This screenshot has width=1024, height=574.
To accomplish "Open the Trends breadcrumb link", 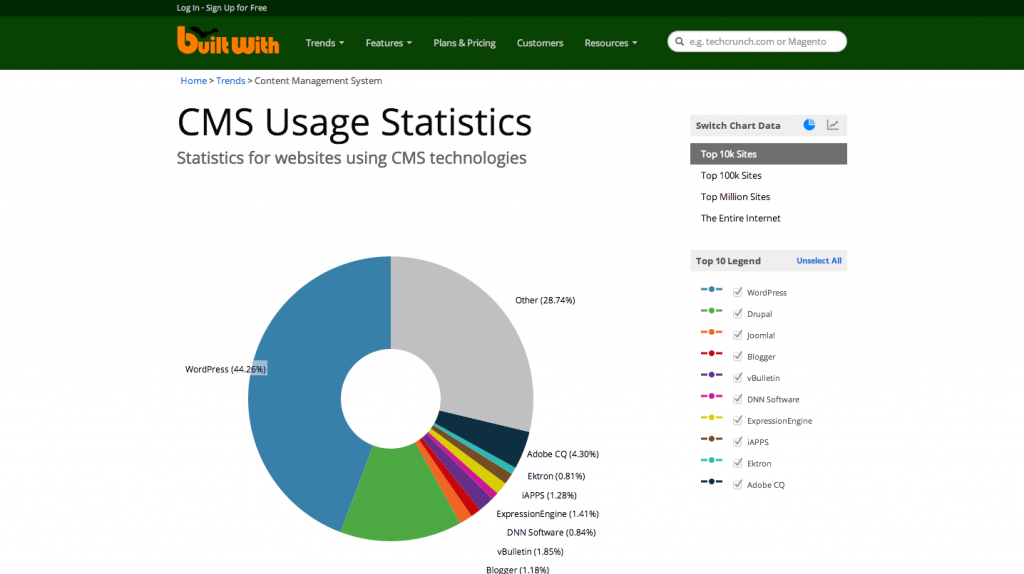I will tap(231, 80).
